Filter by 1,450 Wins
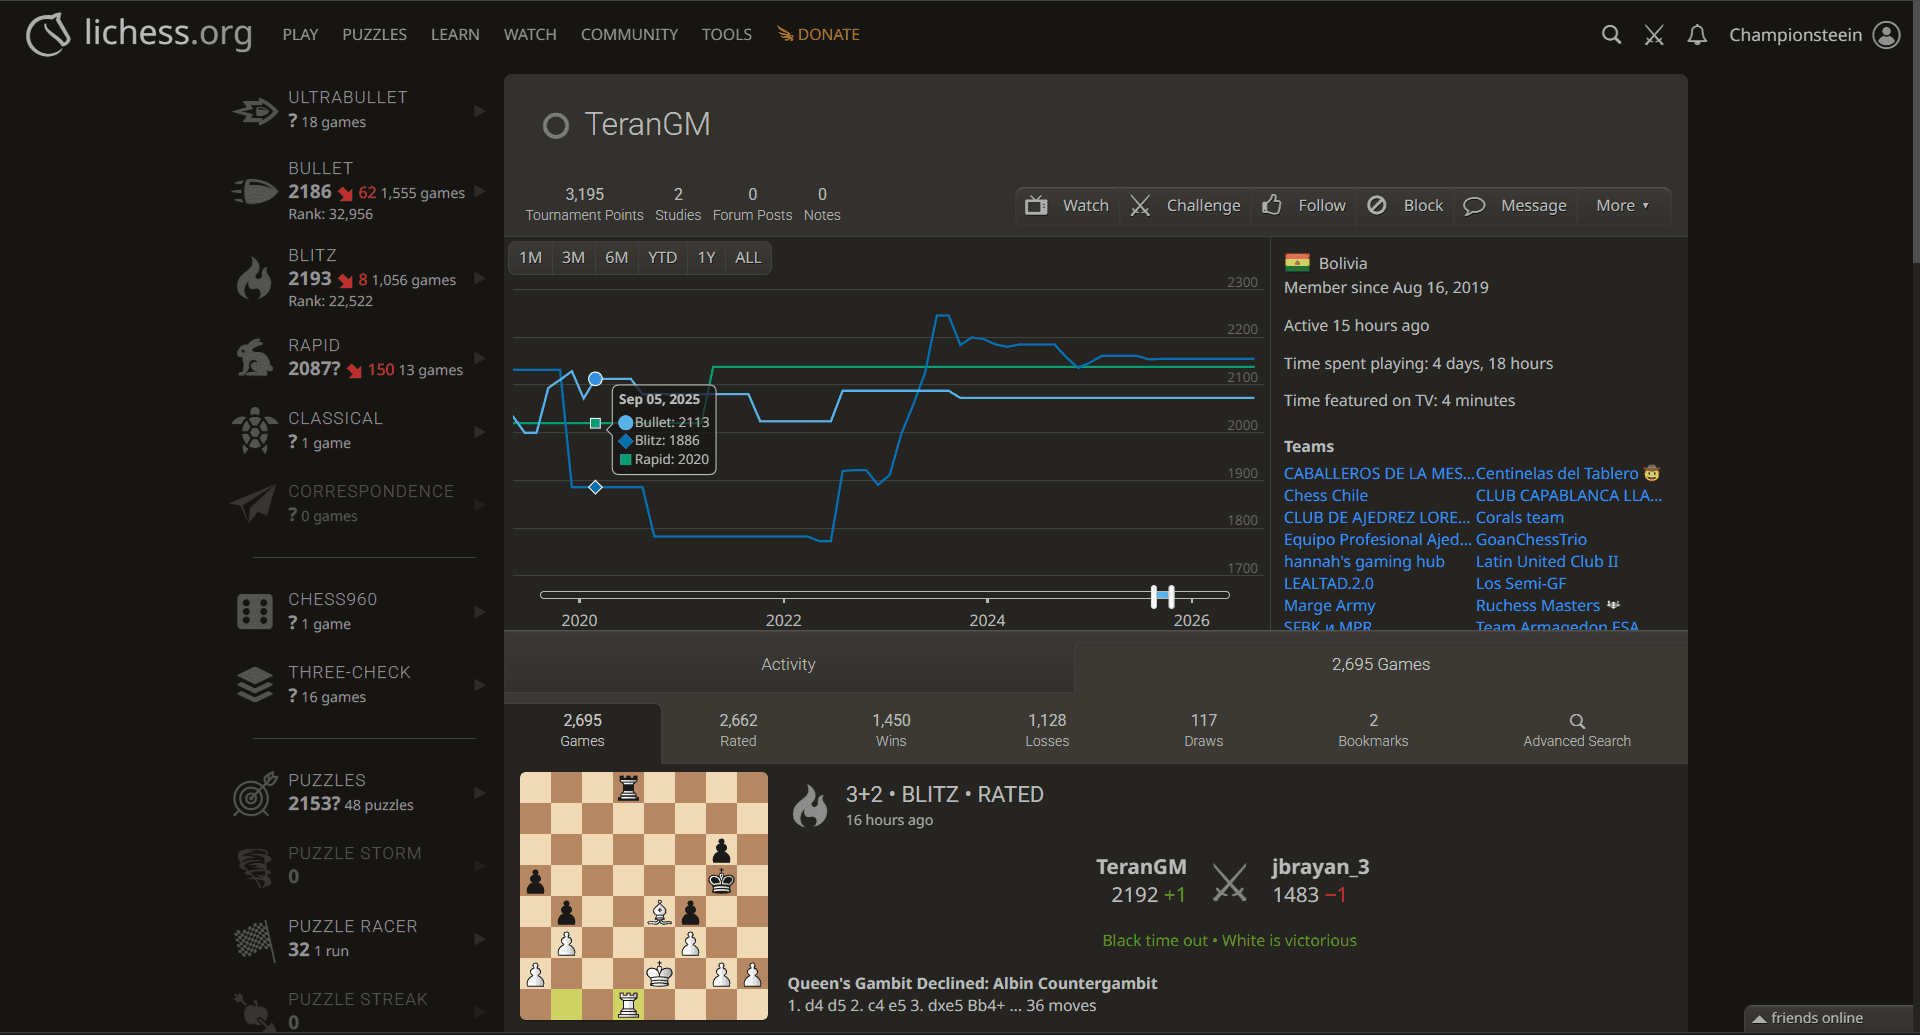 [x=891, y=730]
